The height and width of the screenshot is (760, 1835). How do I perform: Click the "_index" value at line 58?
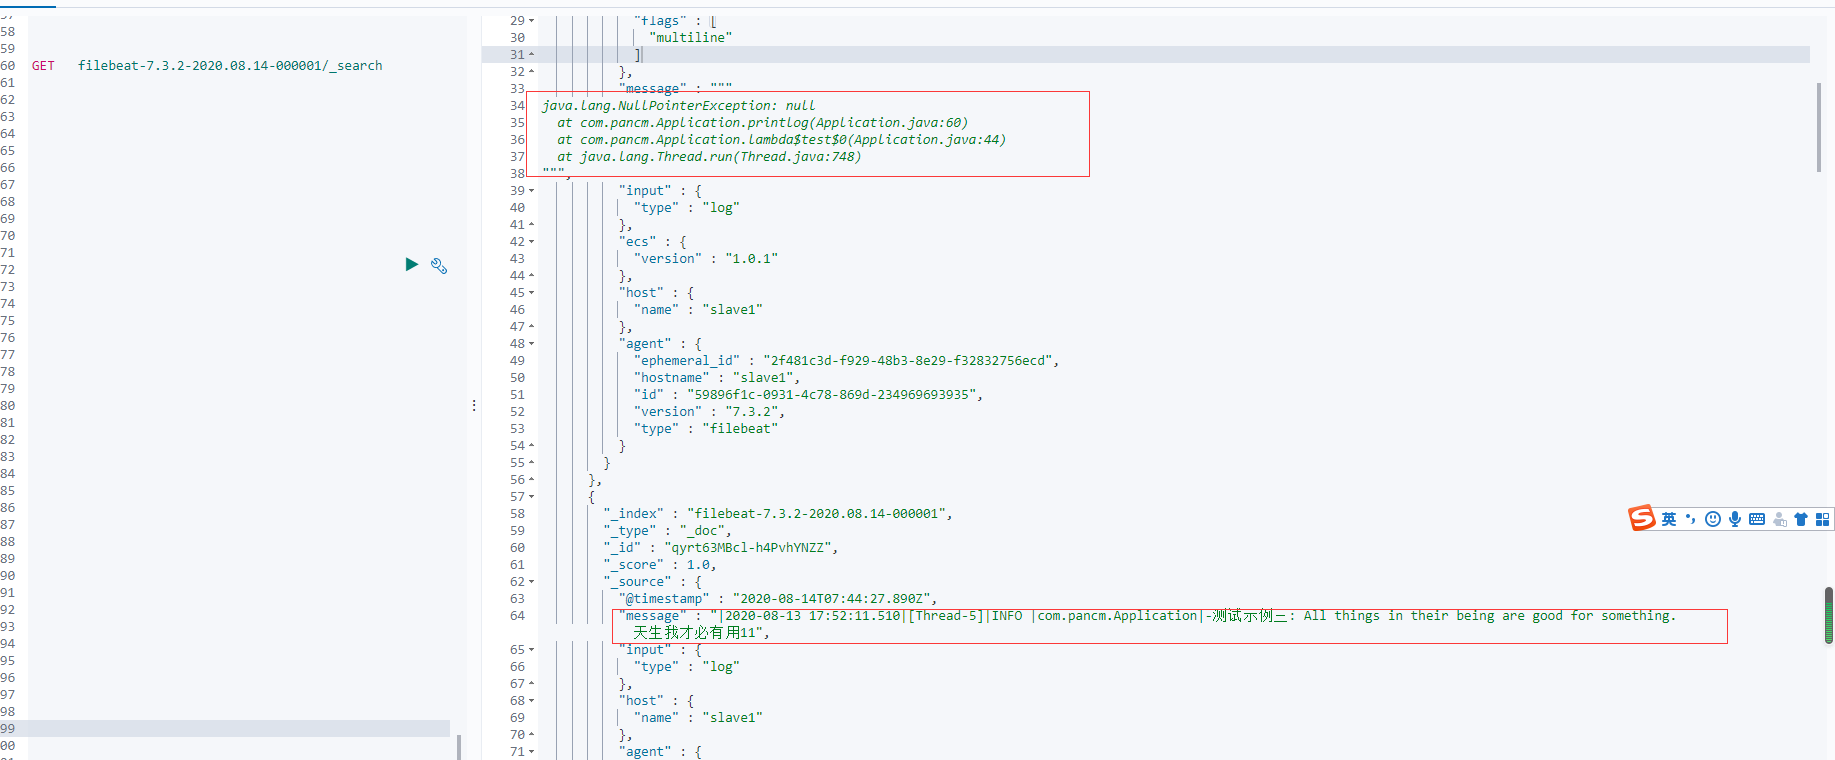(817, 513)
